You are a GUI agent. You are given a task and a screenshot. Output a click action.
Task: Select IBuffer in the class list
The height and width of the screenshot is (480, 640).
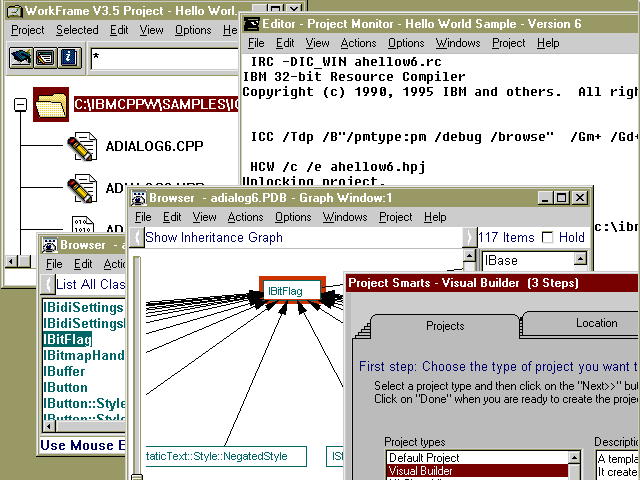click(x=64, y=371)
